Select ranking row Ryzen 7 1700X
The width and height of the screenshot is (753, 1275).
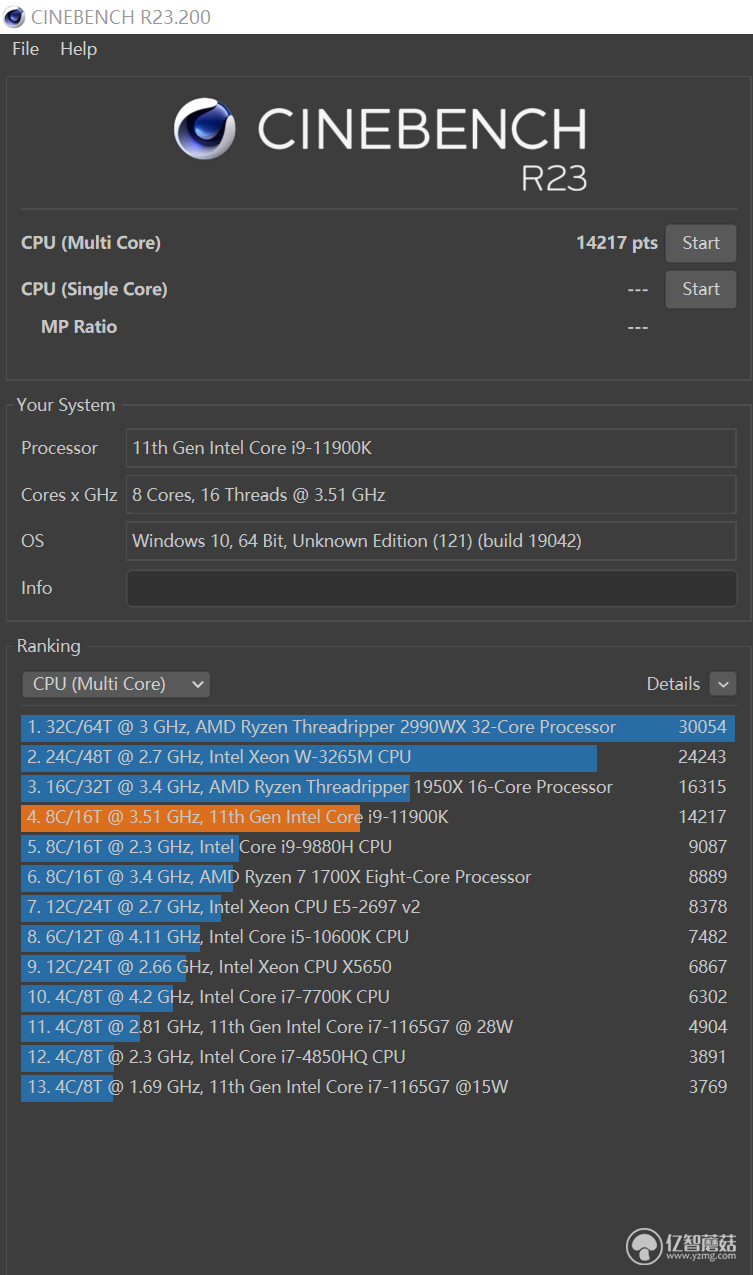pyautogui.click(x=378, y=877)
